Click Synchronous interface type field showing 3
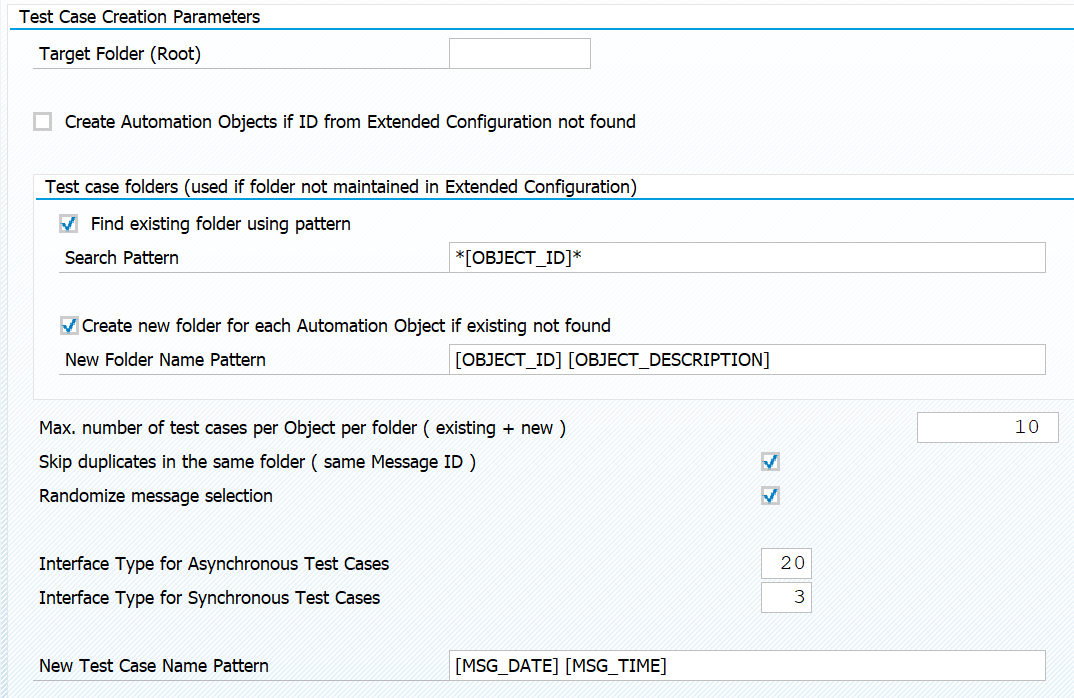Image resolution: width=1074 pixels, height=698 pixels. [785, 598]
